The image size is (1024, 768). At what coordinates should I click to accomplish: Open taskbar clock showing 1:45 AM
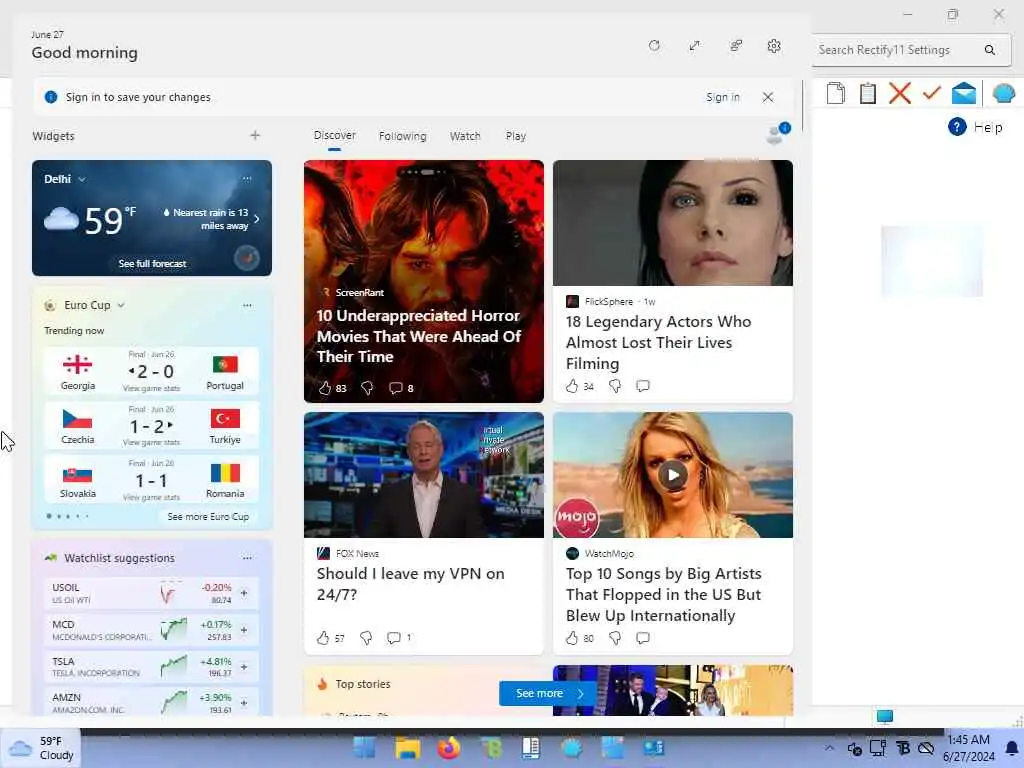(x=968, y=748)
